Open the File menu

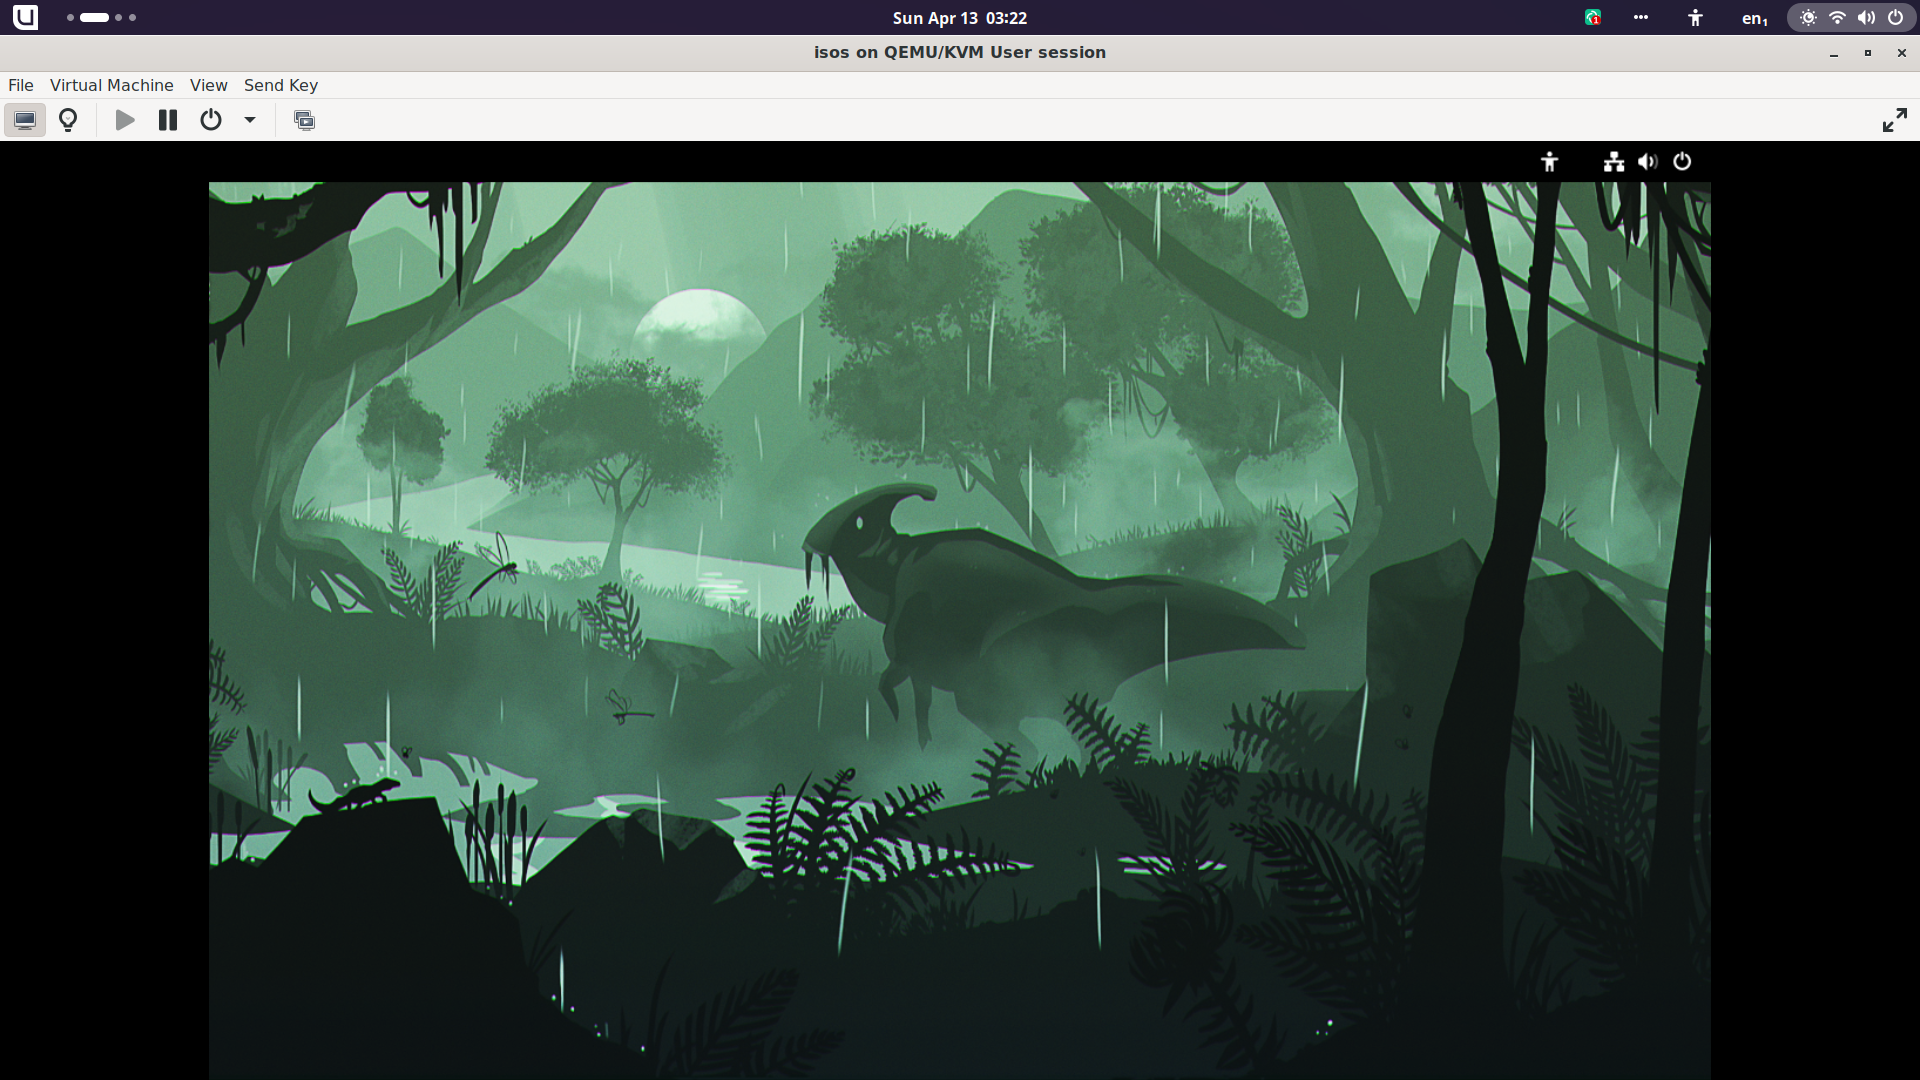tap(21, 85)
